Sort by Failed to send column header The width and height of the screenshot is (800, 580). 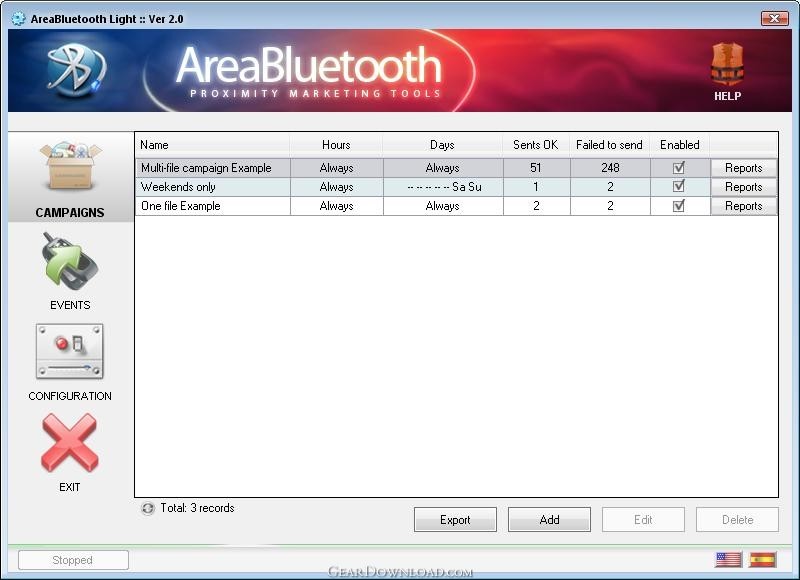(x=609, y=145)
